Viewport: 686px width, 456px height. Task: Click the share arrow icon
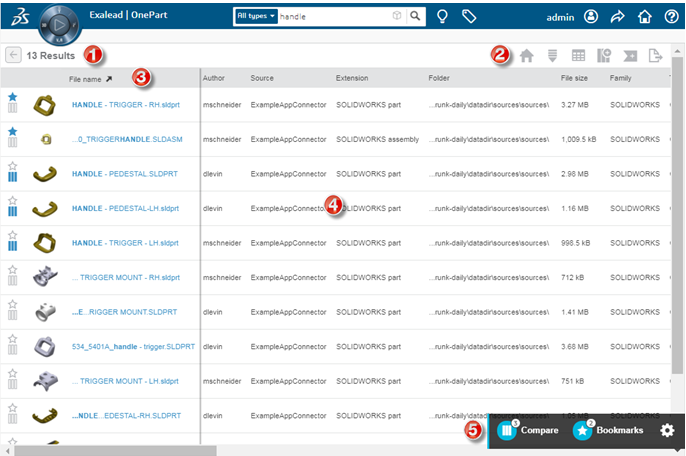pyautogui.click(x=617, y=17)
